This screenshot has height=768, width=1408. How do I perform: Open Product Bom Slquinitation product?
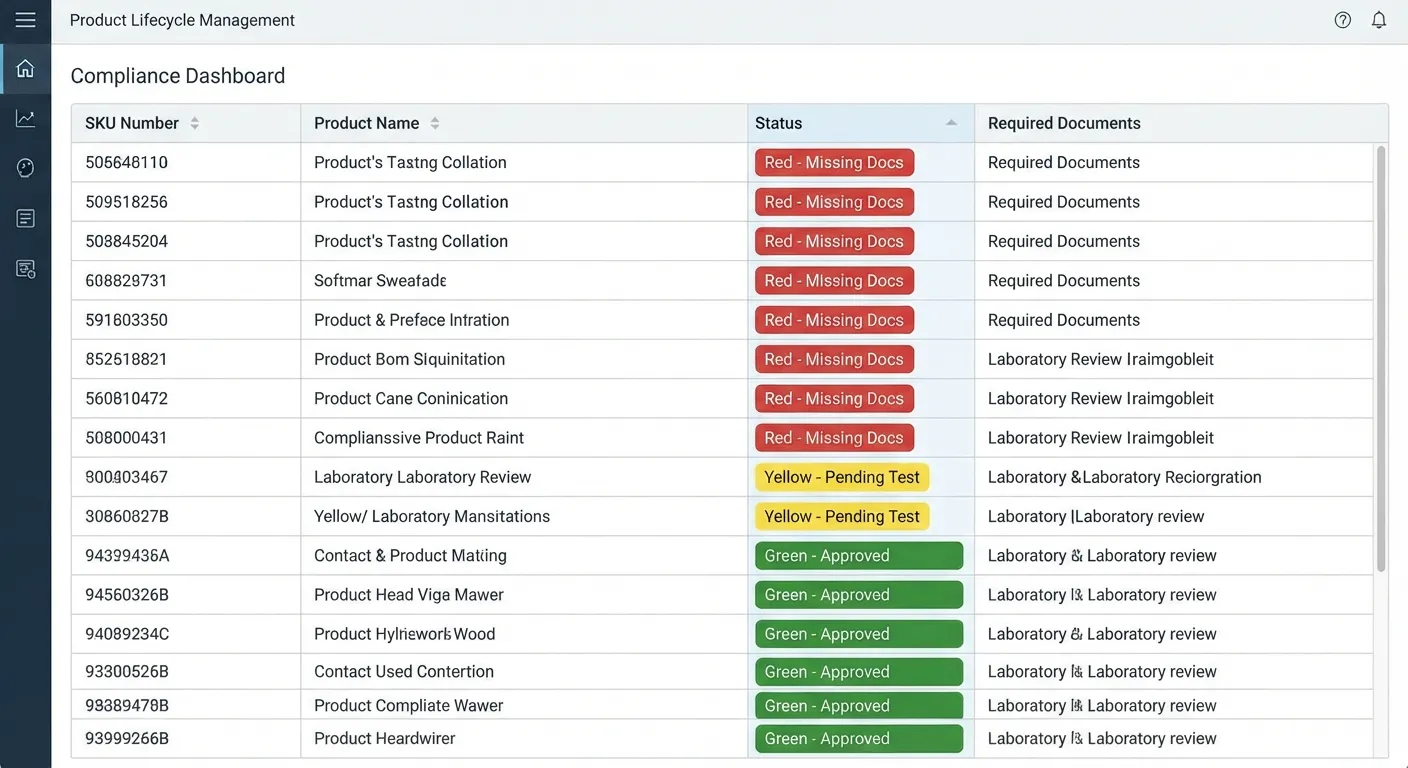[x=409, y=359]
